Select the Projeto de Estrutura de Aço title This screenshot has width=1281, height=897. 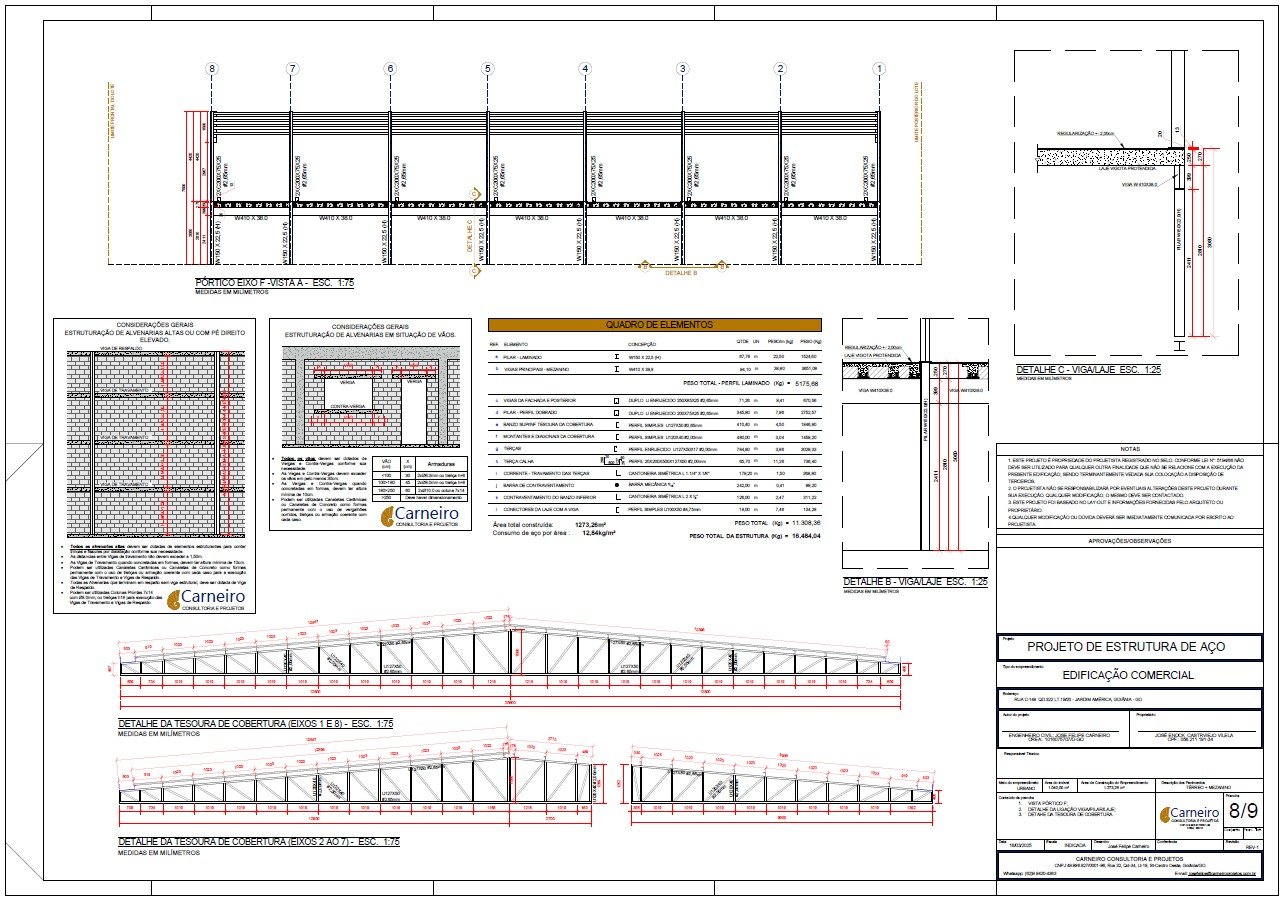1126,647
